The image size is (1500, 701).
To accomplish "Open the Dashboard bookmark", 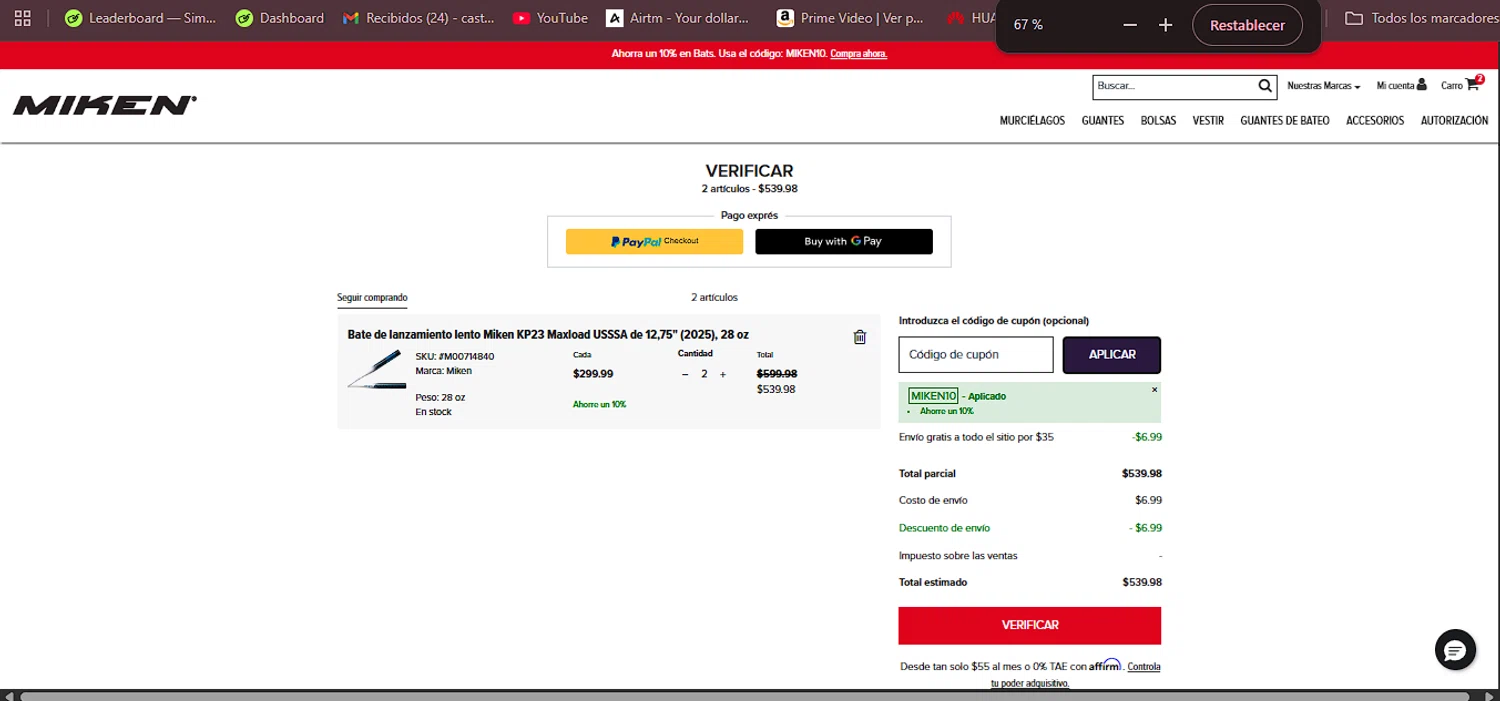I will pyautogui.click(x=280, y=18).
